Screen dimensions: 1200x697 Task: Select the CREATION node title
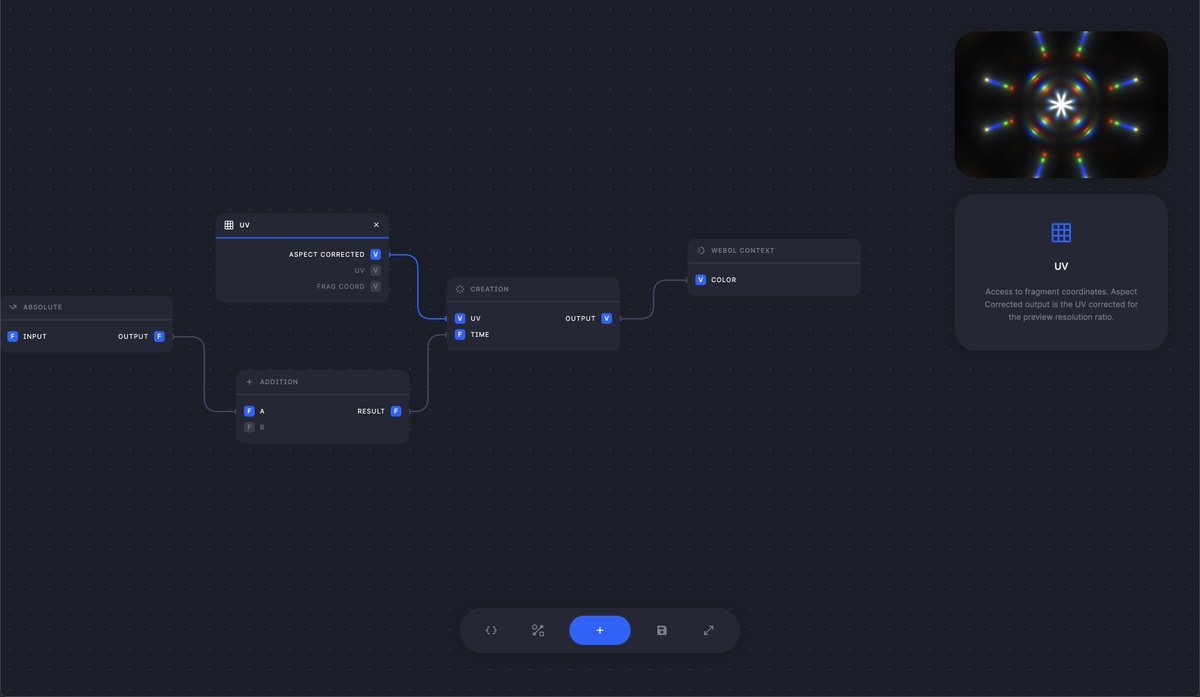click(490, 289)
